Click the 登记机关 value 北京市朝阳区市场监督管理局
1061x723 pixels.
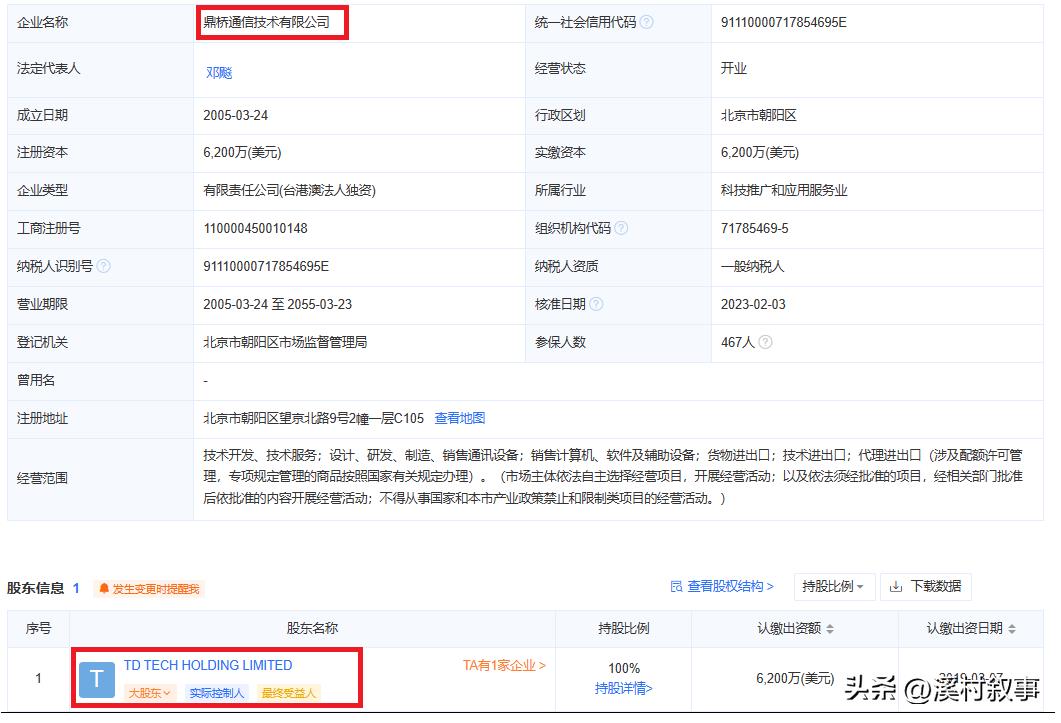point(286,342)
